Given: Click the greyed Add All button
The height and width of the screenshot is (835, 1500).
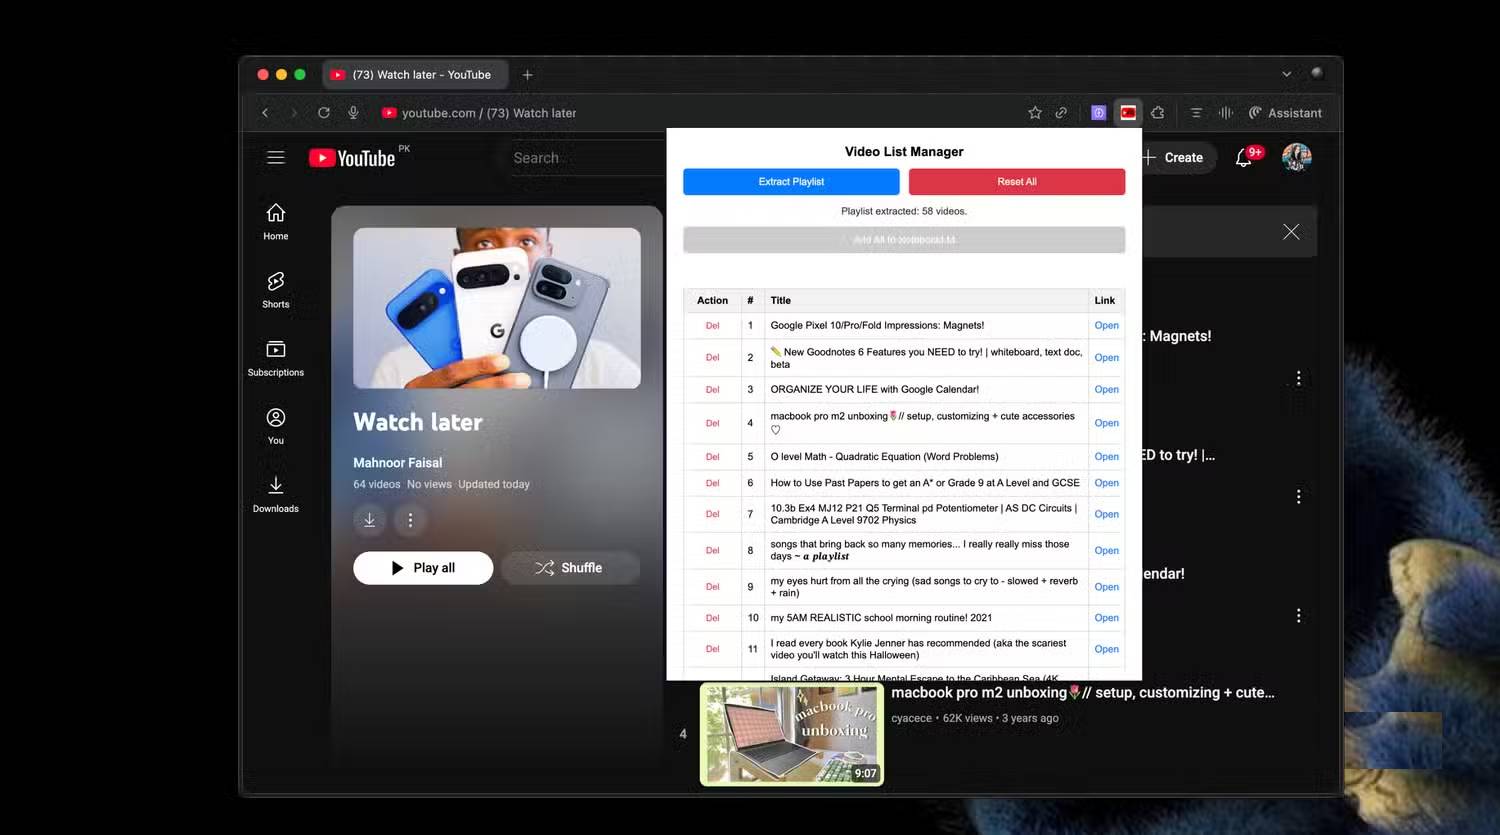Looking at the screenshot, I should click(x=904, y=240).
